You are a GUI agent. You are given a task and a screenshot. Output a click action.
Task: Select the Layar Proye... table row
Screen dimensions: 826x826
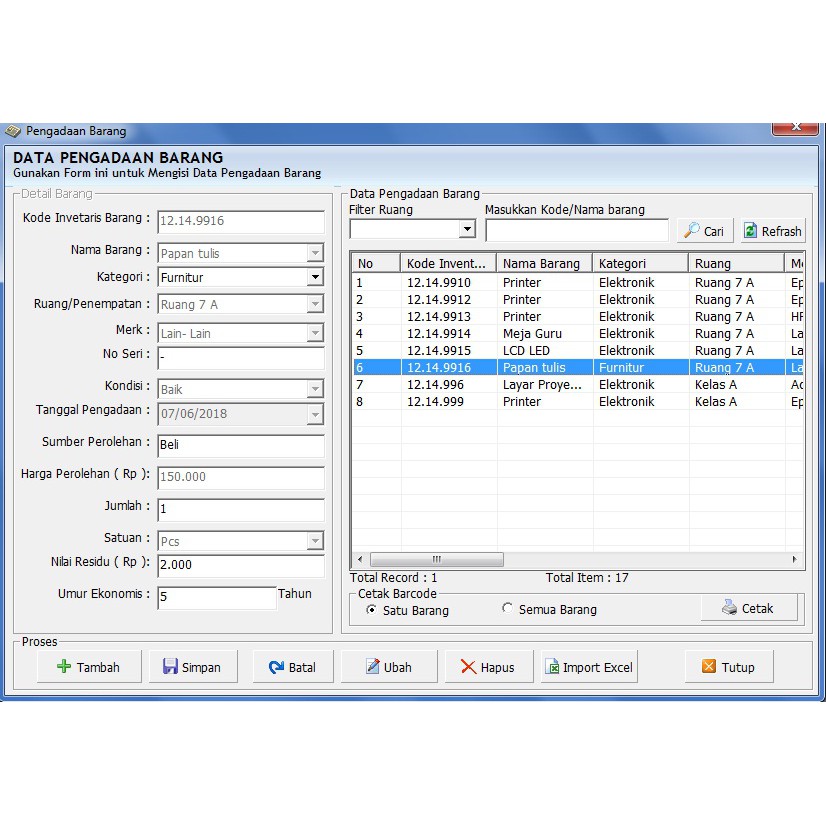click(578, 385)
